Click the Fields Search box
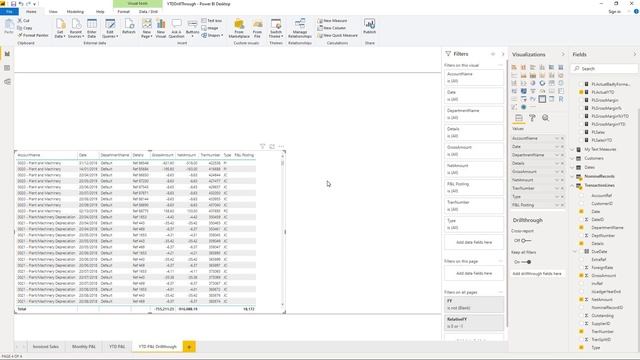This screenshot has width=640, height=360. (x=604, y=69)
